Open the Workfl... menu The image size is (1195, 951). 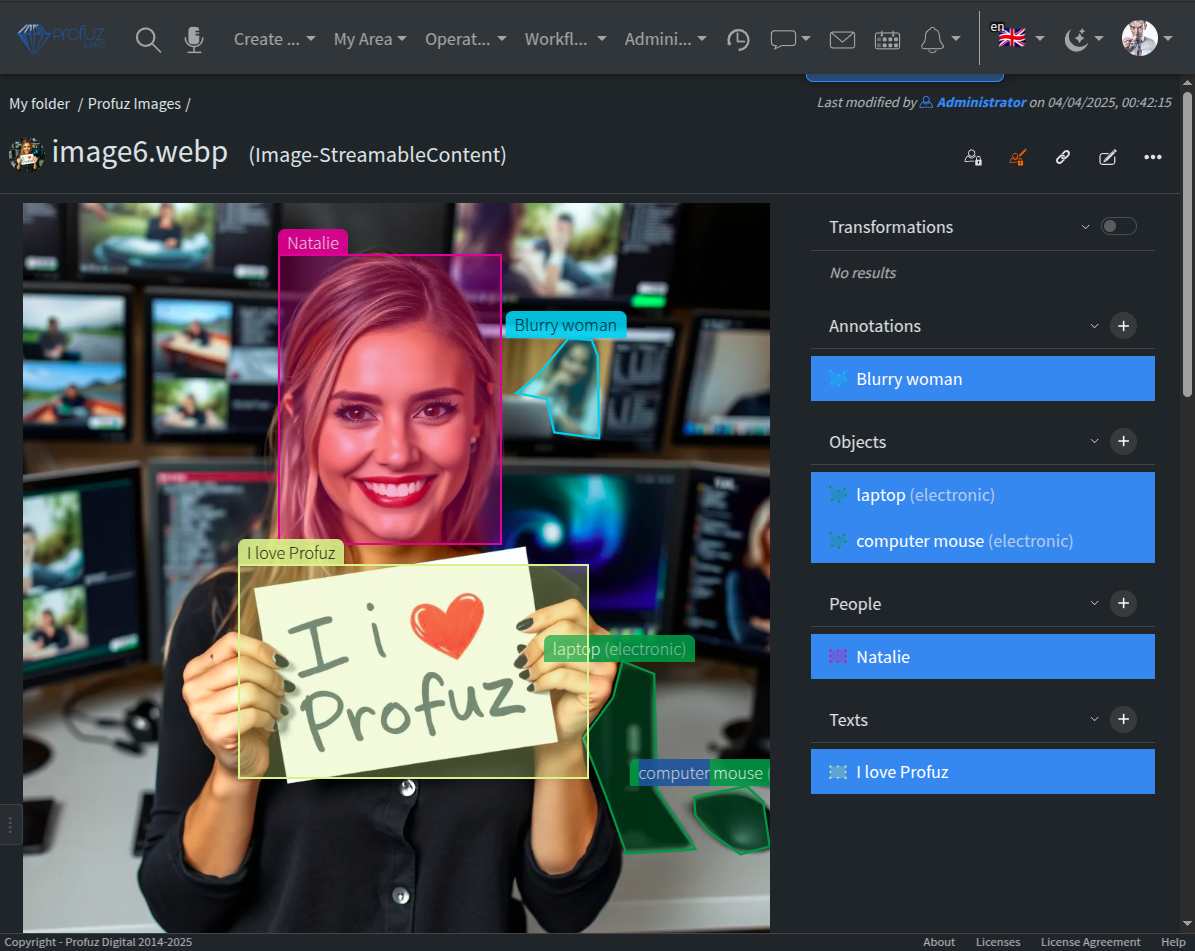point(565,39)
